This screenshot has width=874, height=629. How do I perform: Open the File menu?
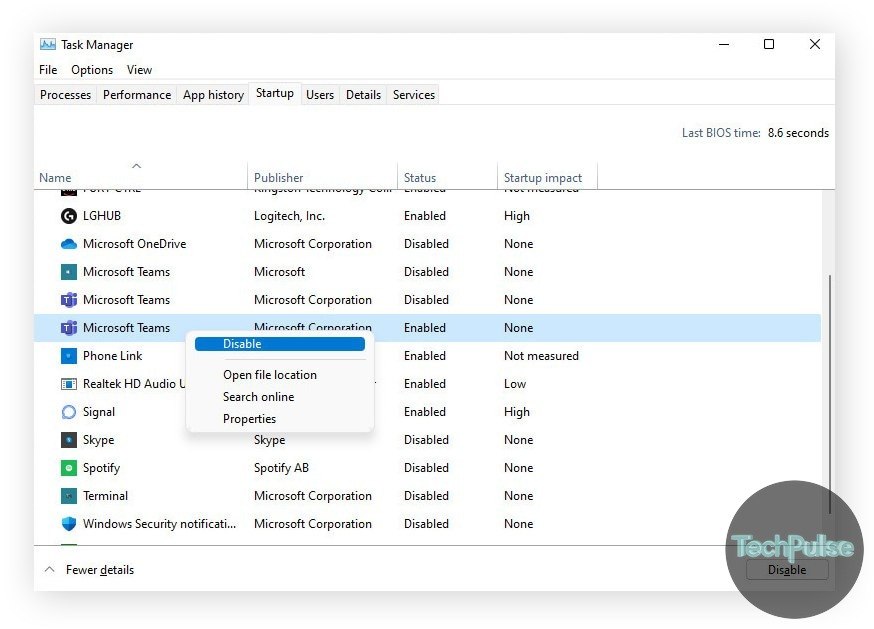(48, 70)
